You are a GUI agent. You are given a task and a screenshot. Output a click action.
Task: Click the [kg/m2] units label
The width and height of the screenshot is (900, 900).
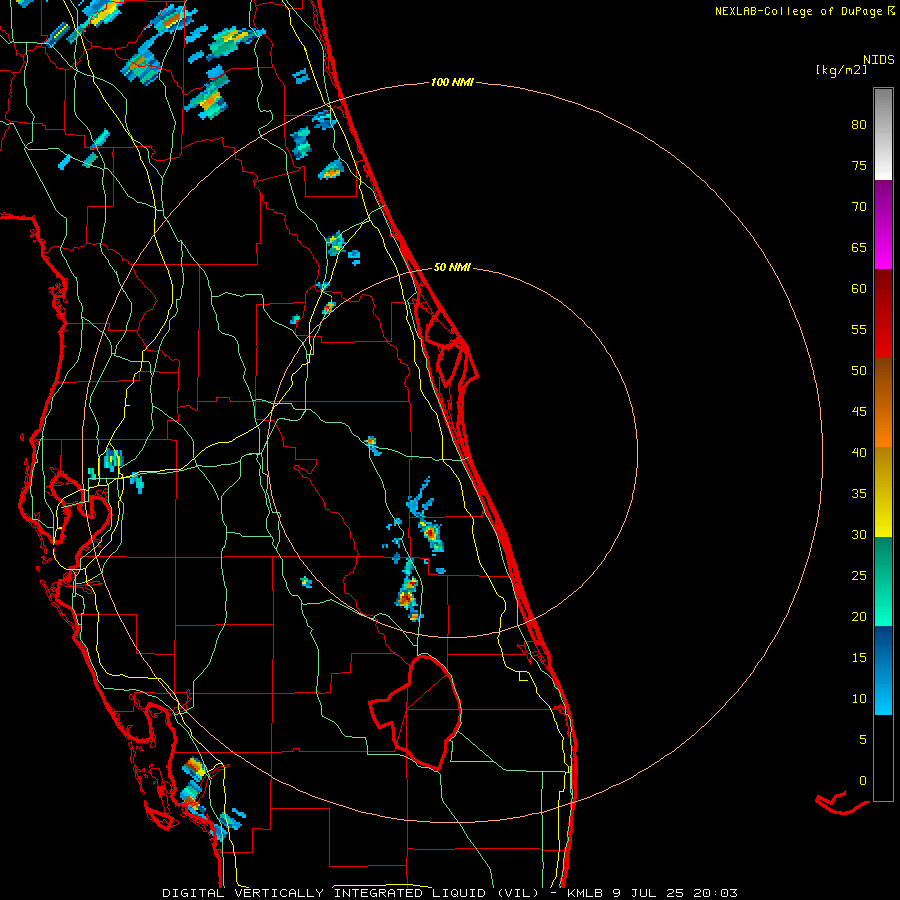[x=841, y=70]
